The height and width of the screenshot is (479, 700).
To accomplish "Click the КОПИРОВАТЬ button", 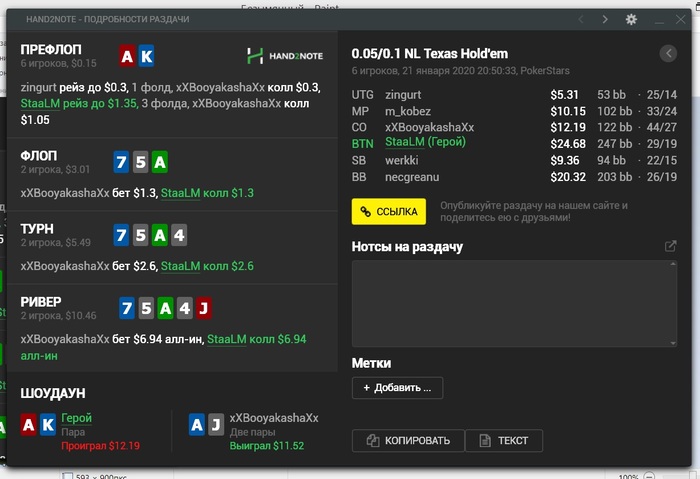I will click(408, 441).
